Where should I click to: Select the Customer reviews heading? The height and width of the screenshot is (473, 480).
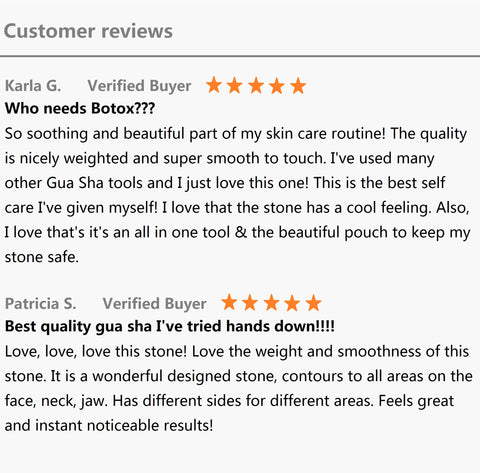point(88,31)
